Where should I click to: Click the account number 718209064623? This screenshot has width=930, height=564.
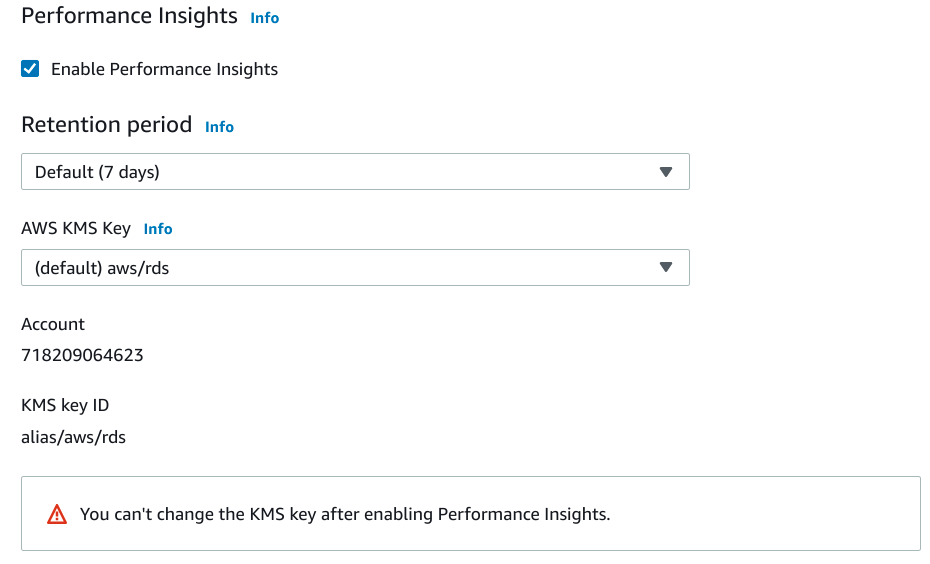(x=82, y=355)
